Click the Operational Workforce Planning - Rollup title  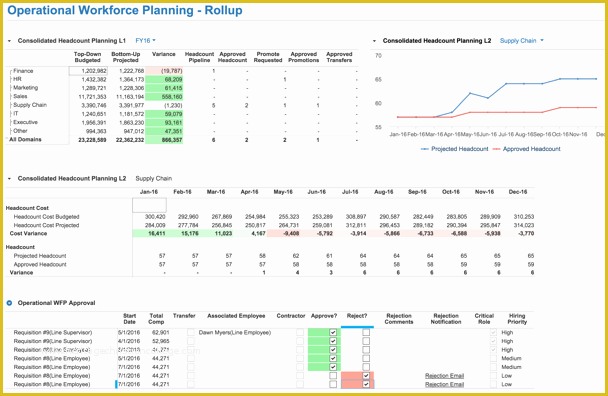[x=125, y=10]
